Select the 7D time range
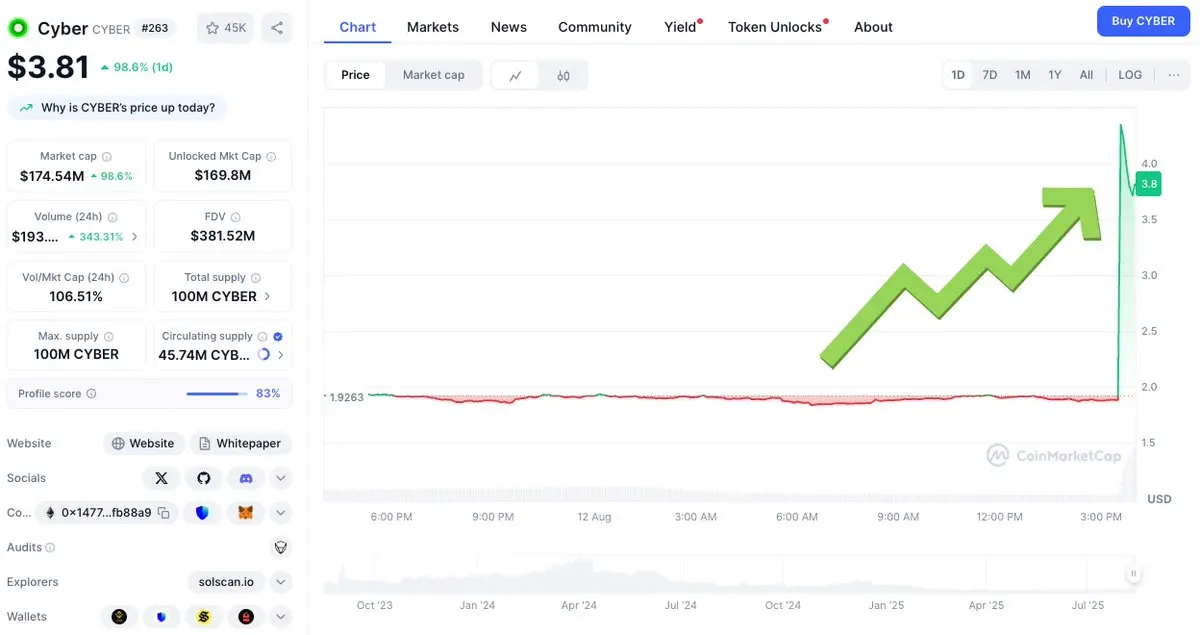 click(990, 75)
